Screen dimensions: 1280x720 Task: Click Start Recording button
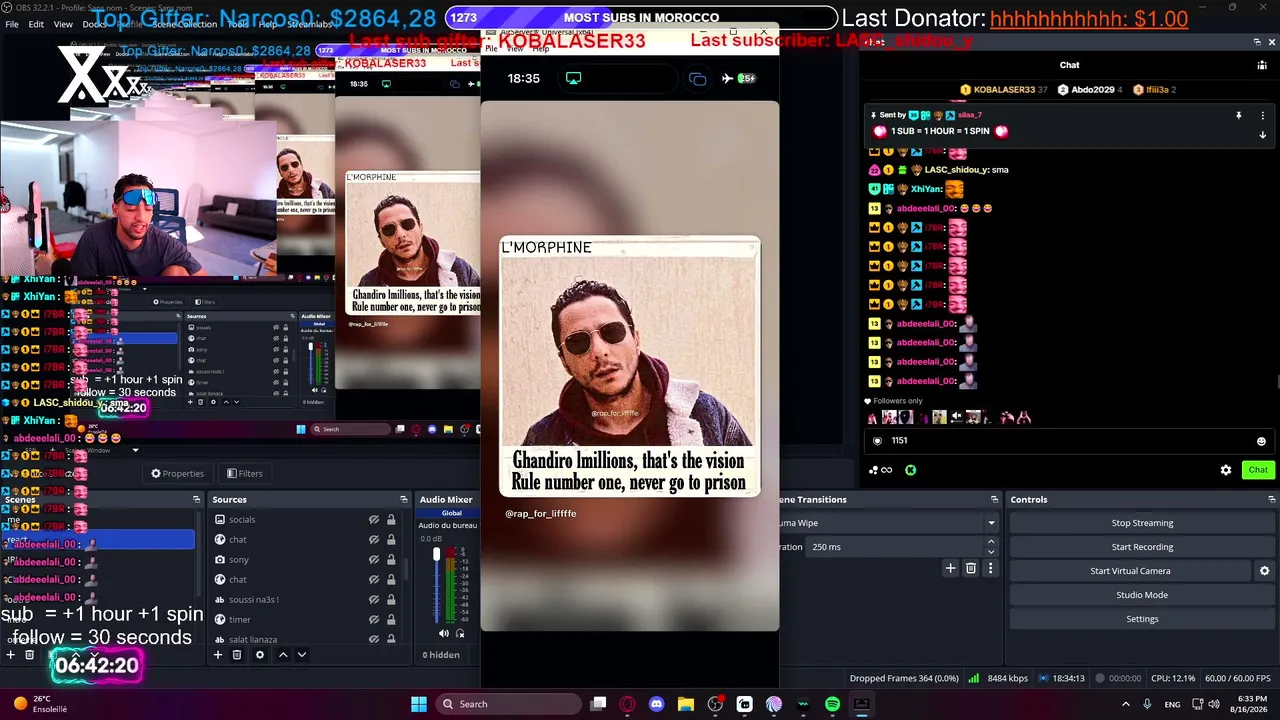(x=1142, y=547)
